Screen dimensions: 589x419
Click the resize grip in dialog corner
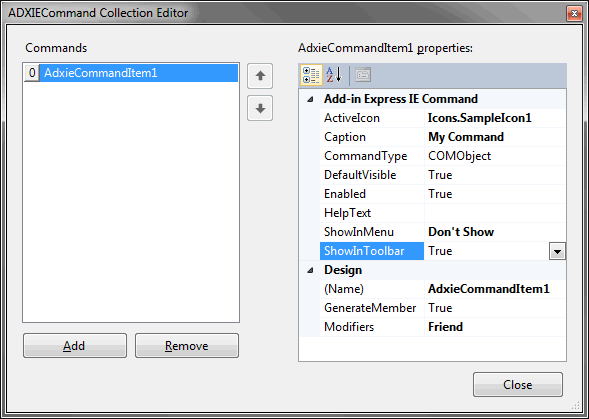click(575, 405)
